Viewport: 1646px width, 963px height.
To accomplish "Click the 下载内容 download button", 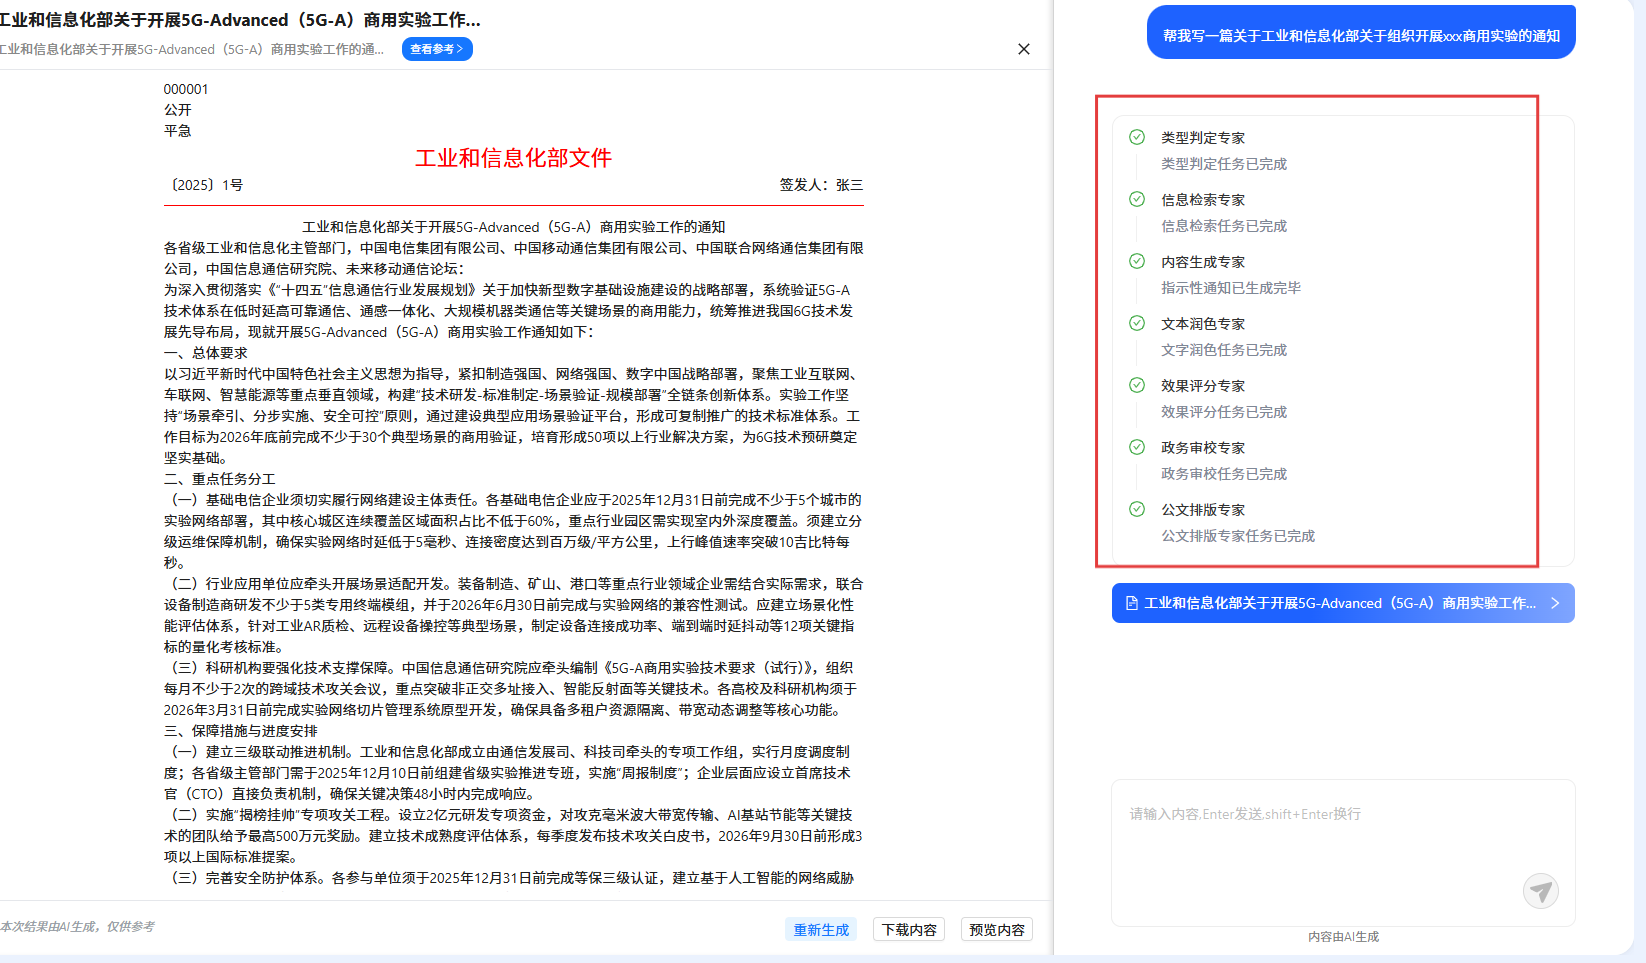I will pyautogui.click(x=909, y=930).
